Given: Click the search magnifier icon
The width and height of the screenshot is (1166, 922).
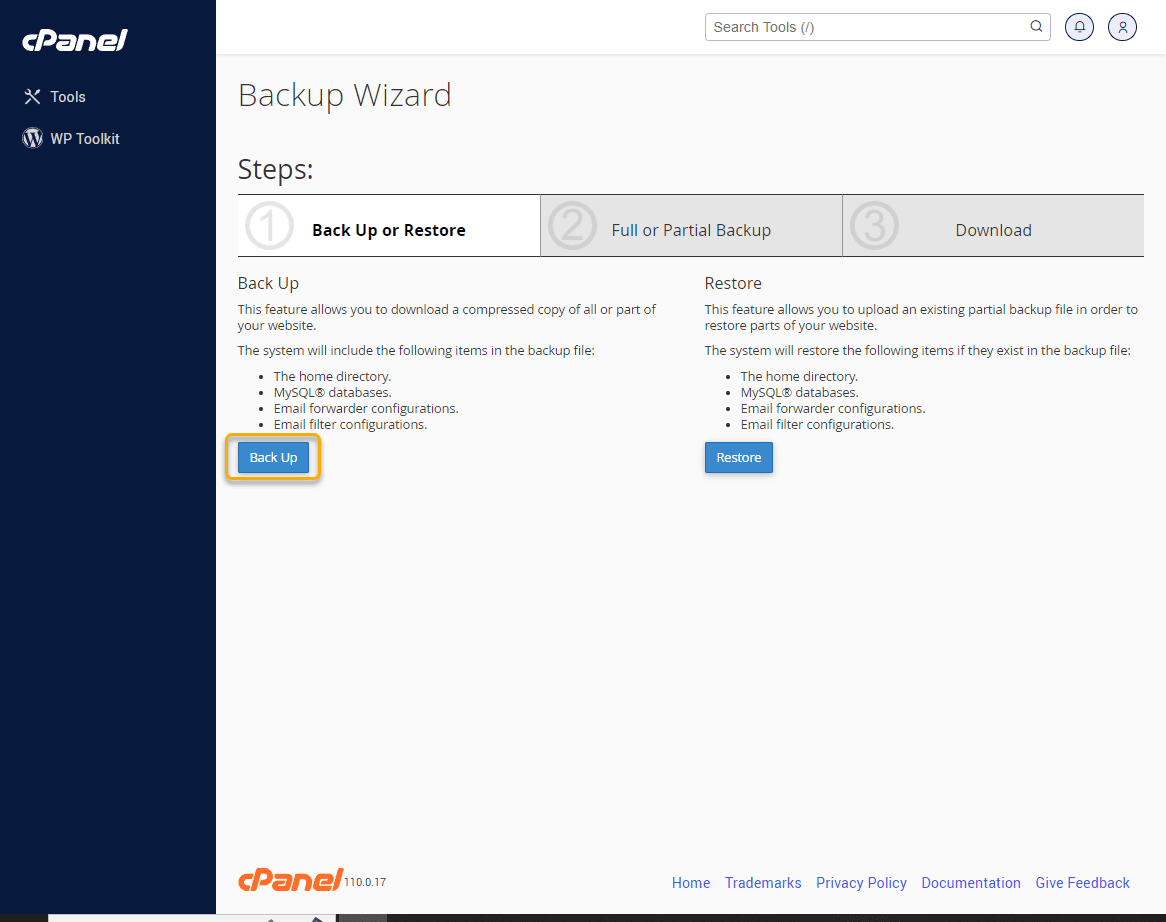Looking at the screenshot, I should (1036, 27).
